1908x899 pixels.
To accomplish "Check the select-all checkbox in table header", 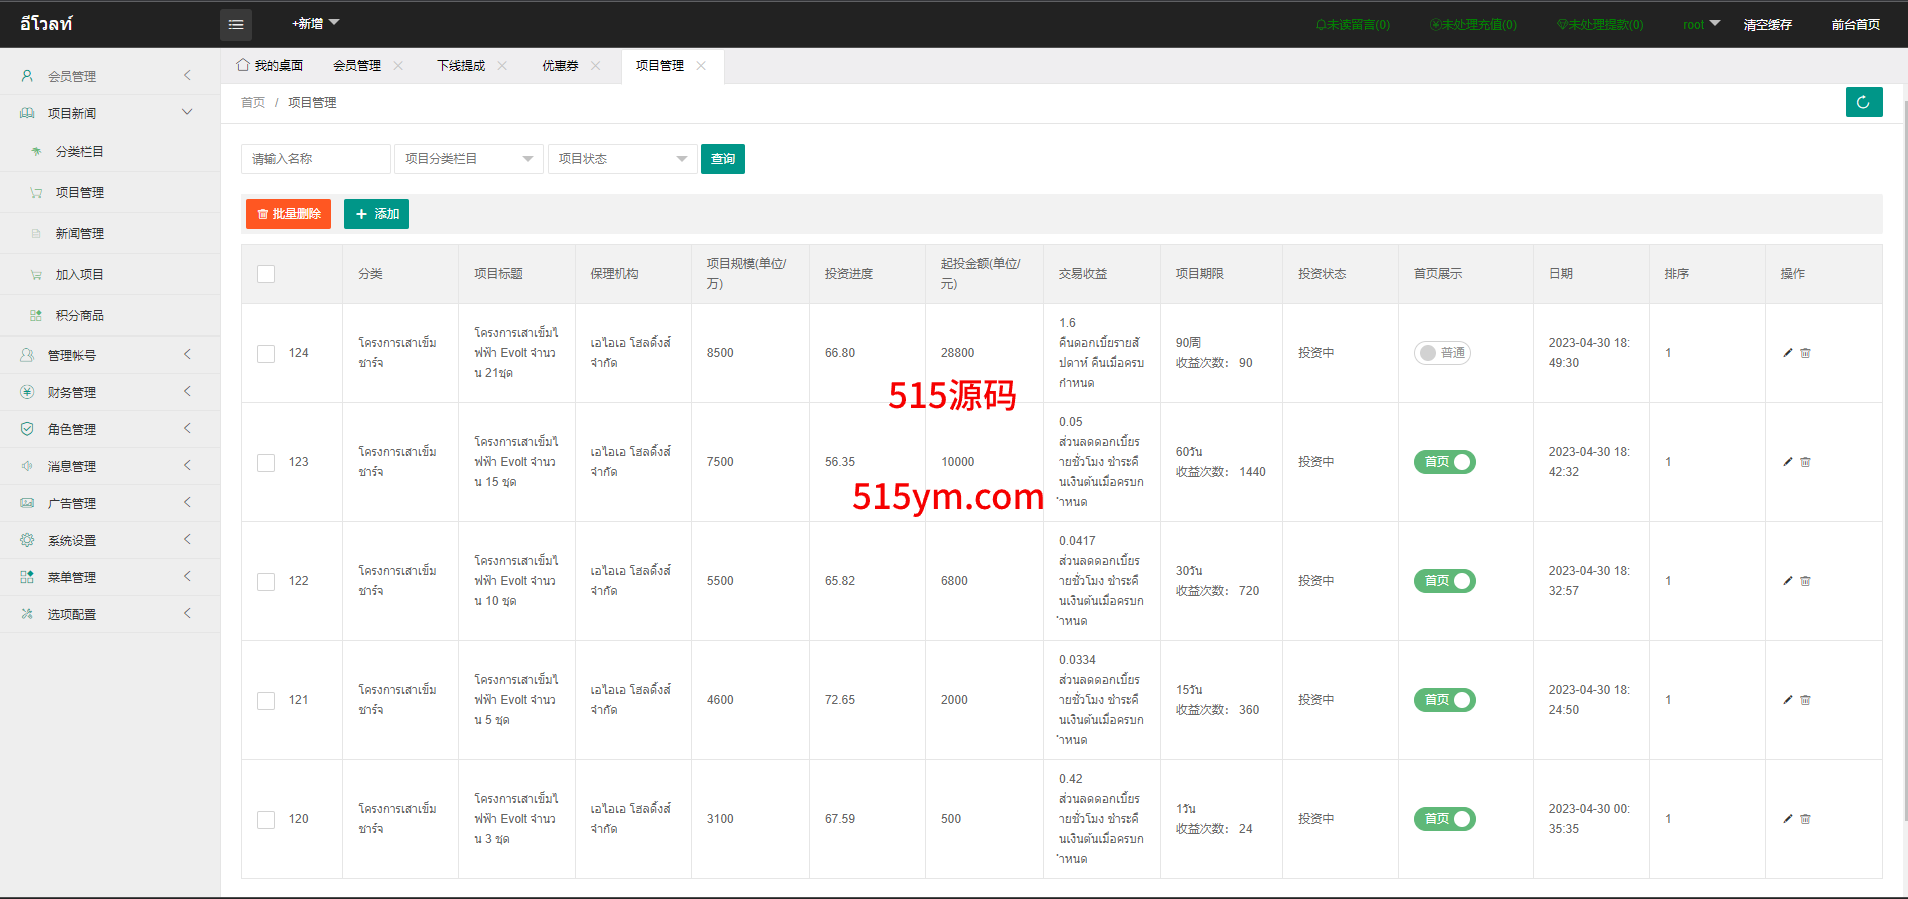I will click(266, 274).
